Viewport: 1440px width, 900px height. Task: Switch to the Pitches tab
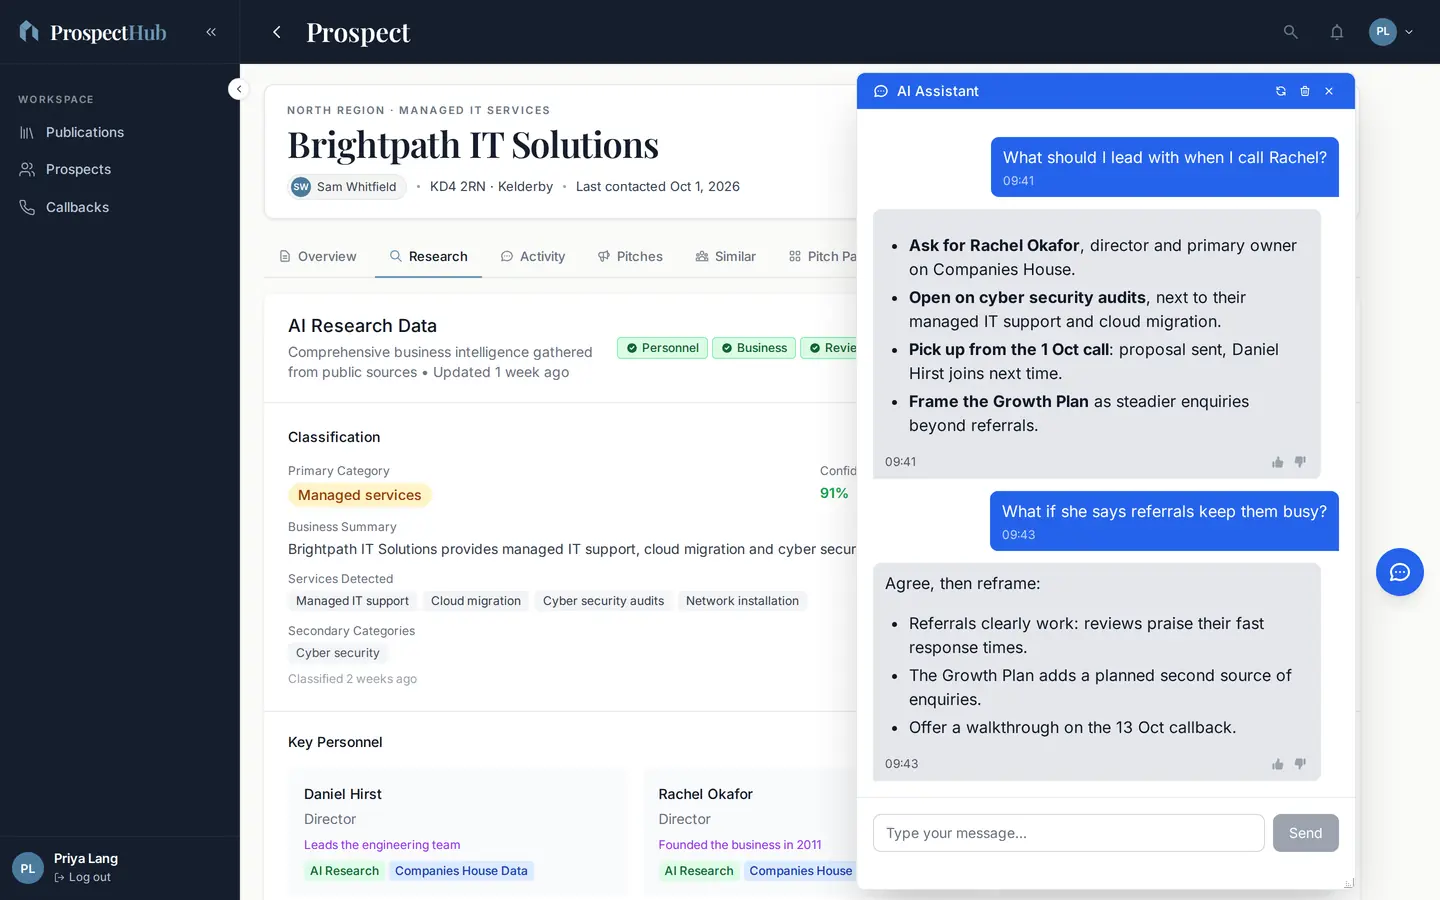pyautogui.click(x=630, y=257)
